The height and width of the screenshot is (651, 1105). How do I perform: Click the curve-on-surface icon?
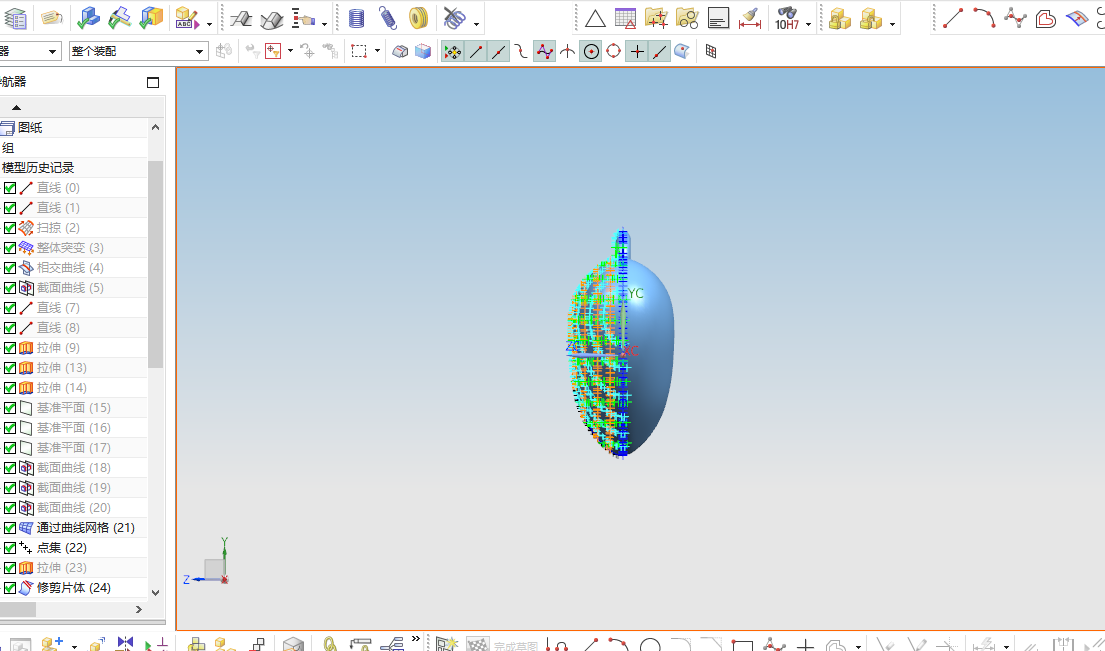click(x=1077, y=18)
